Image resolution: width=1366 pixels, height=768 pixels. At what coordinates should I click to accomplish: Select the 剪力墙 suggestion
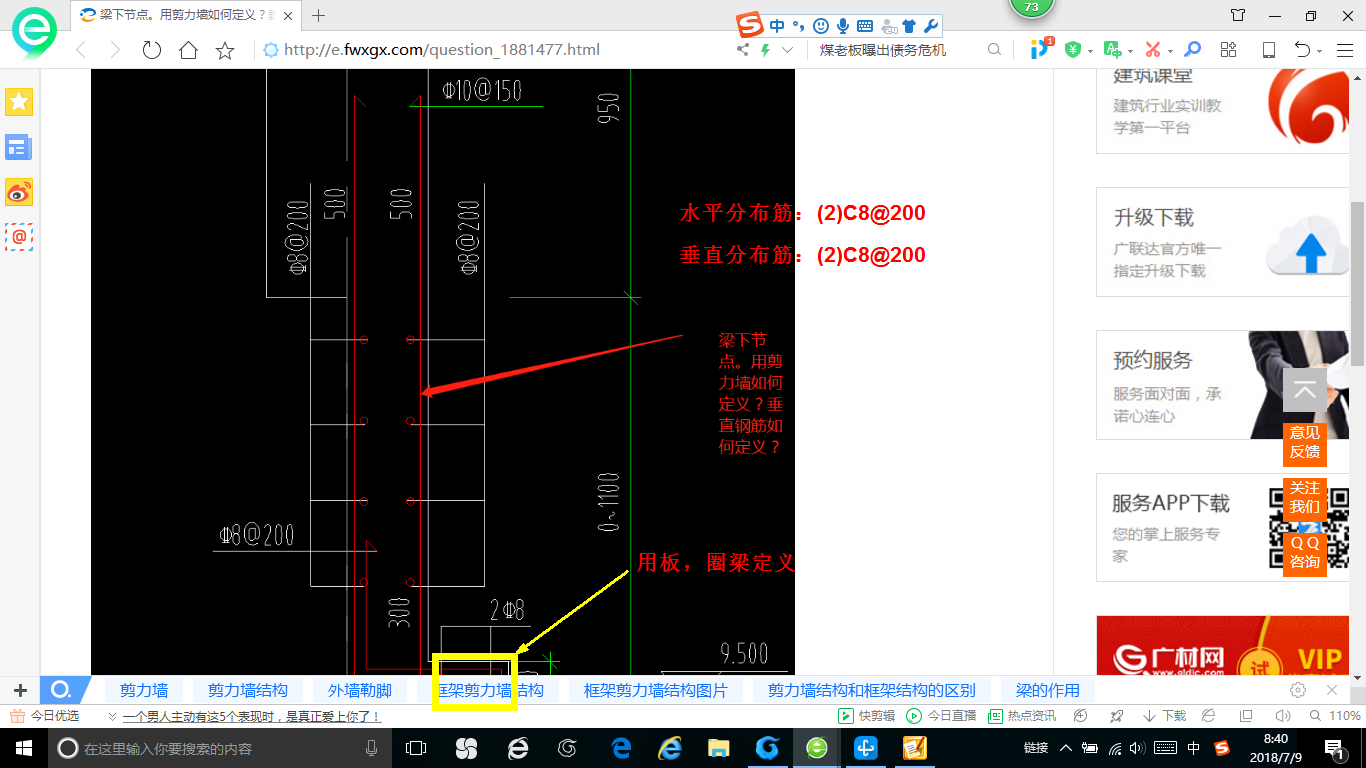[x=144, y=690]
